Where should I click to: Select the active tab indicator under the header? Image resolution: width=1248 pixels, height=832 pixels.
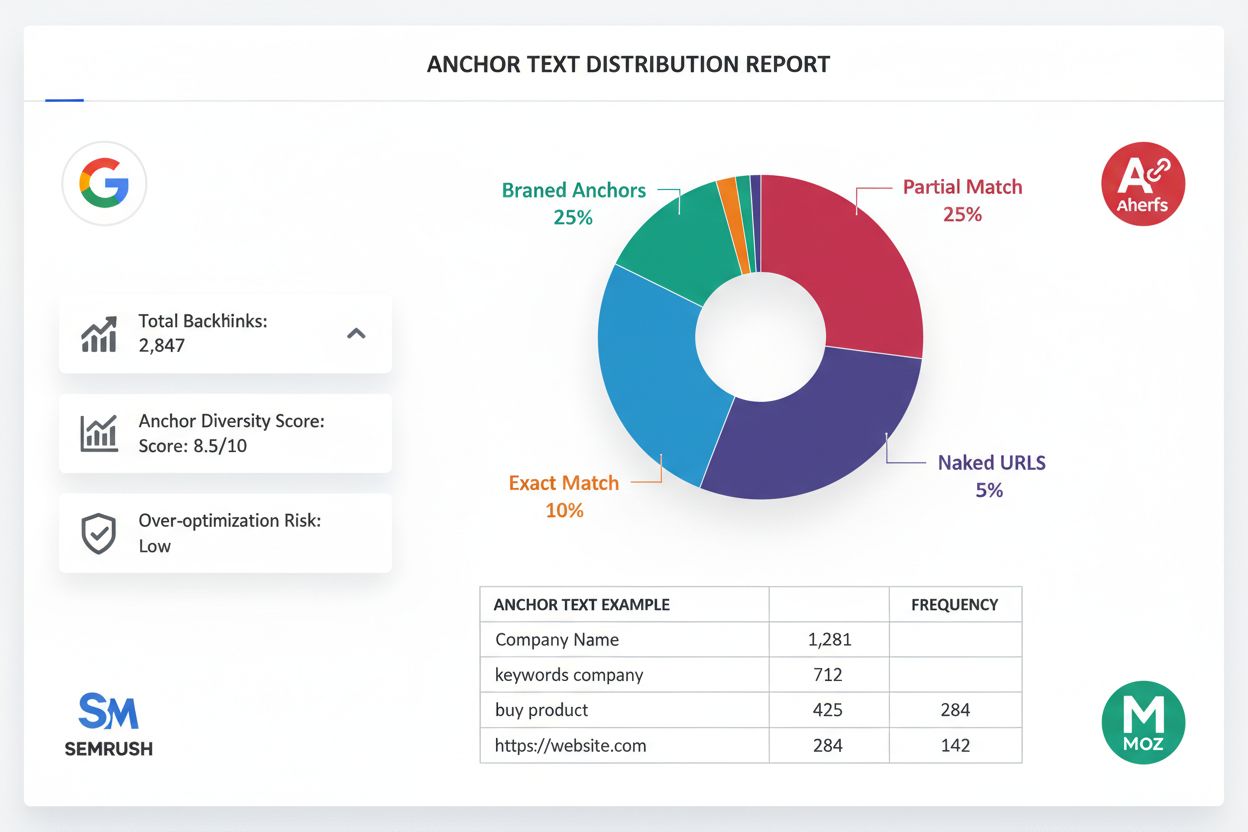(x=63, y=101)
